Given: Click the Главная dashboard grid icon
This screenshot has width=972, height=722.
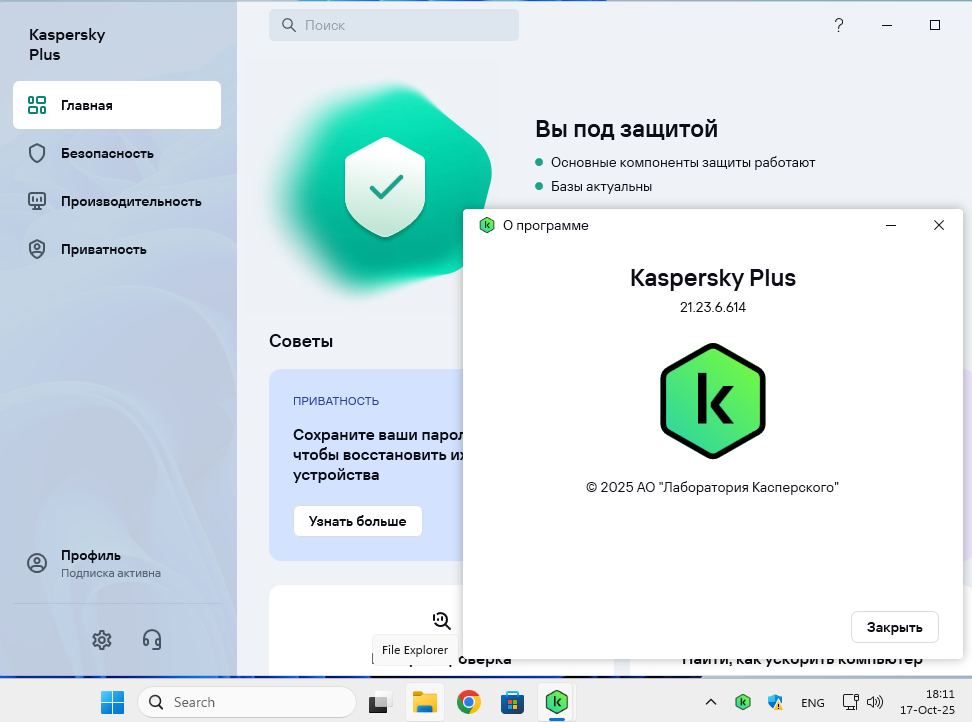Looking at the screenshot, I should (37, 105).
